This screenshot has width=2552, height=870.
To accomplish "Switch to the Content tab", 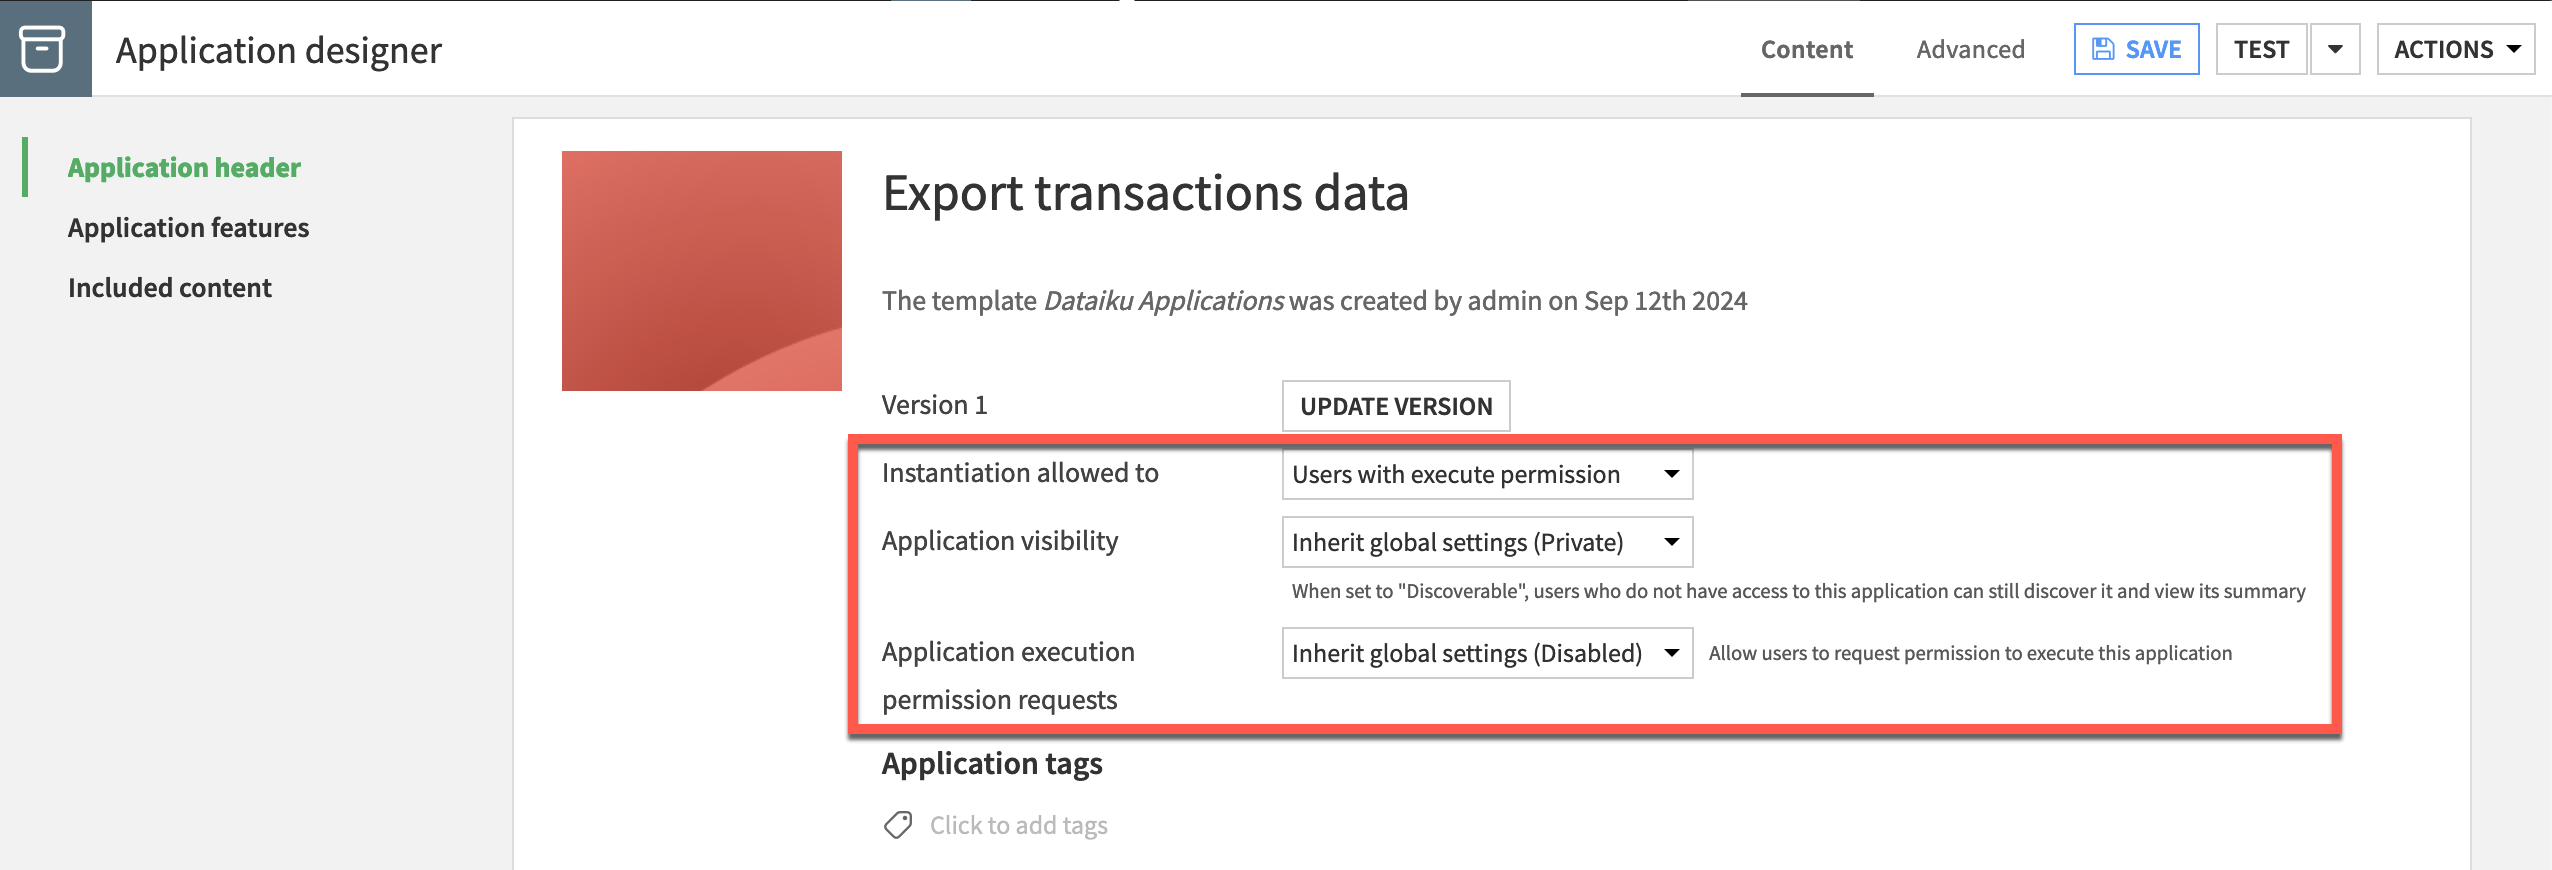I will click(x=1806, y=49).
